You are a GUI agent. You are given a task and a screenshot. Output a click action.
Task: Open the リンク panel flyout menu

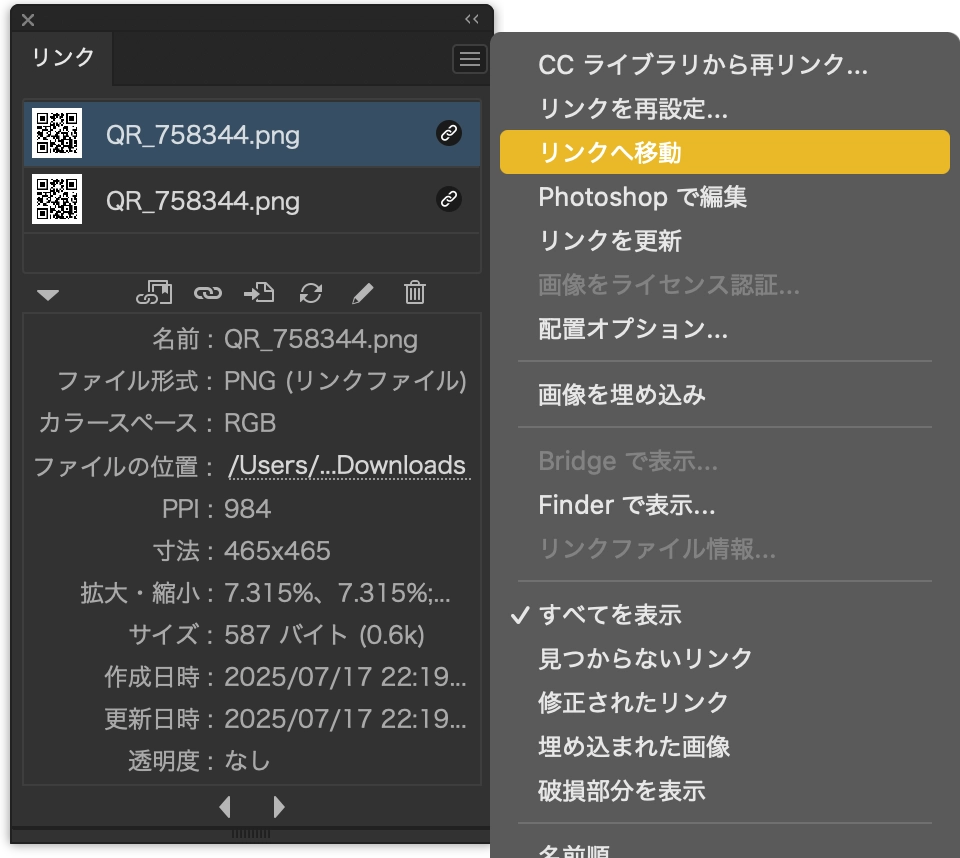tap(470, 59)
